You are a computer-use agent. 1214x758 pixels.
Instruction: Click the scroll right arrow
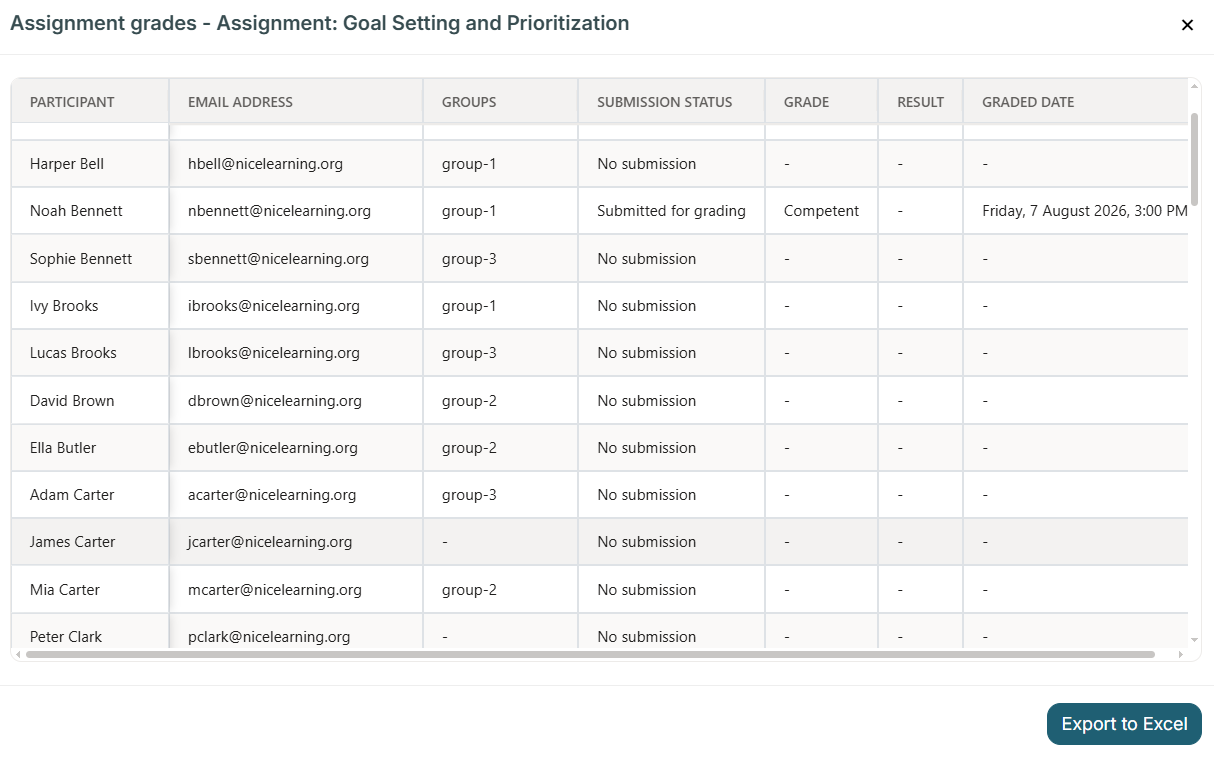1181,655
